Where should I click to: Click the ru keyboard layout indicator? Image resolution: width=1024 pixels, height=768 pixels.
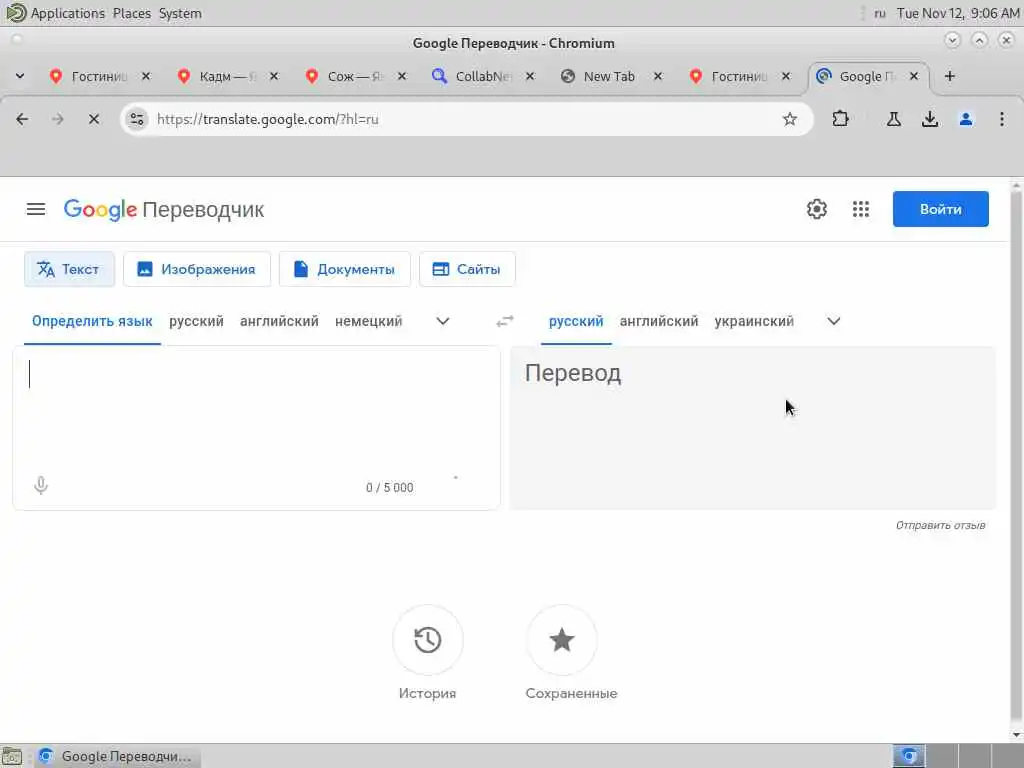(880, 13)
